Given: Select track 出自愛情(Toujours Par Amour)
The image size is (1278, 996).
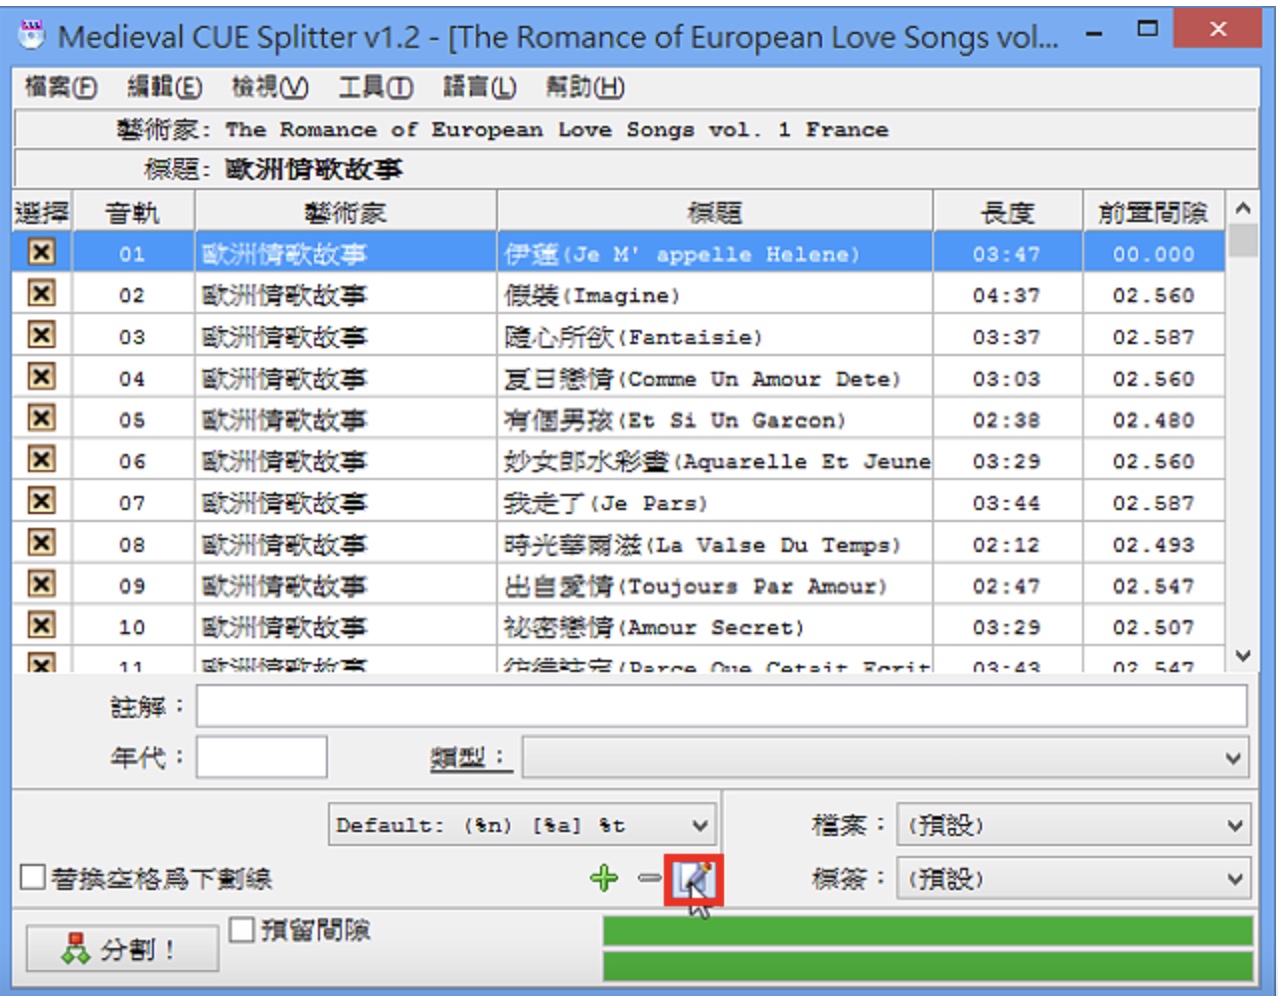Looking at the screenshot, I should pos(695,586).
